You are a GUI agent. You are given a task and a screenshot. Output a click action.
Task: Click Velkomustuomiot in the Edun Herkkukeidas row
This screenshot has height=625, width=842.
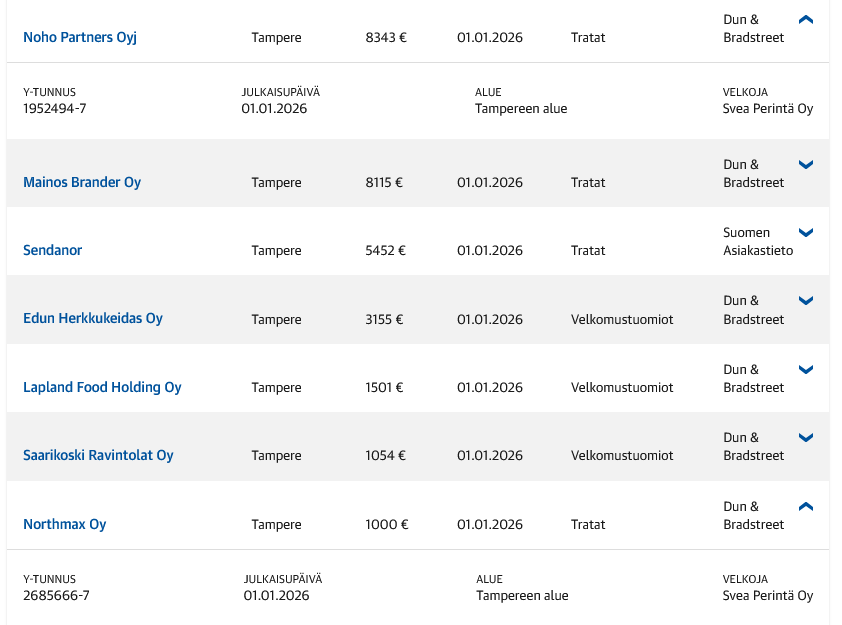622,320
